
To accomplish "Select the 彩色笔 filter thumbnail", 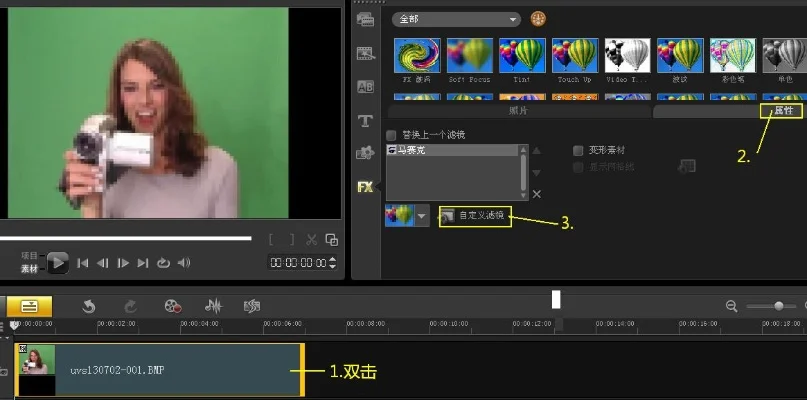I will [733, 55].
